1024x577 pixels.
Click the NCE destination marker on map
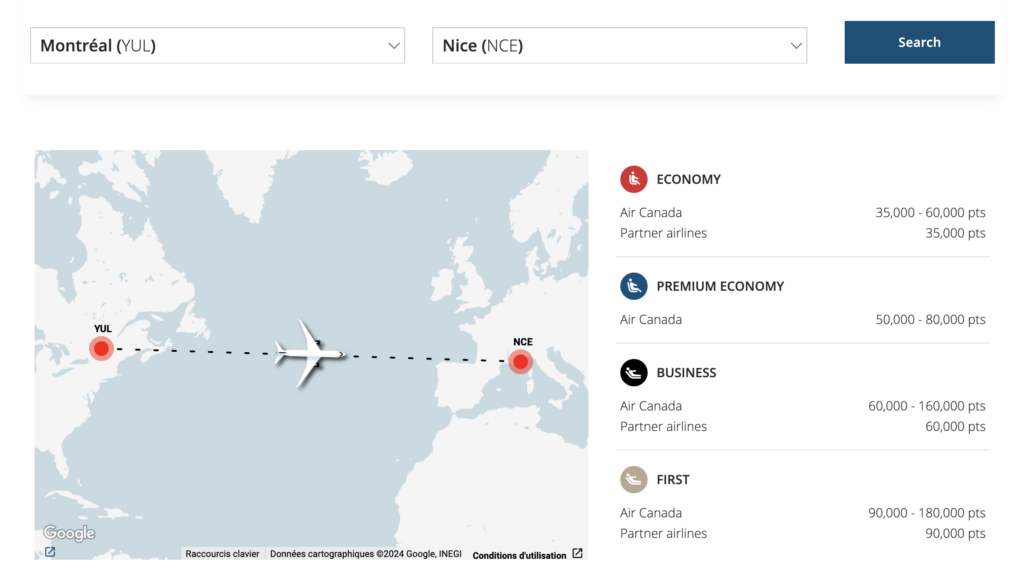pos(520,361)
